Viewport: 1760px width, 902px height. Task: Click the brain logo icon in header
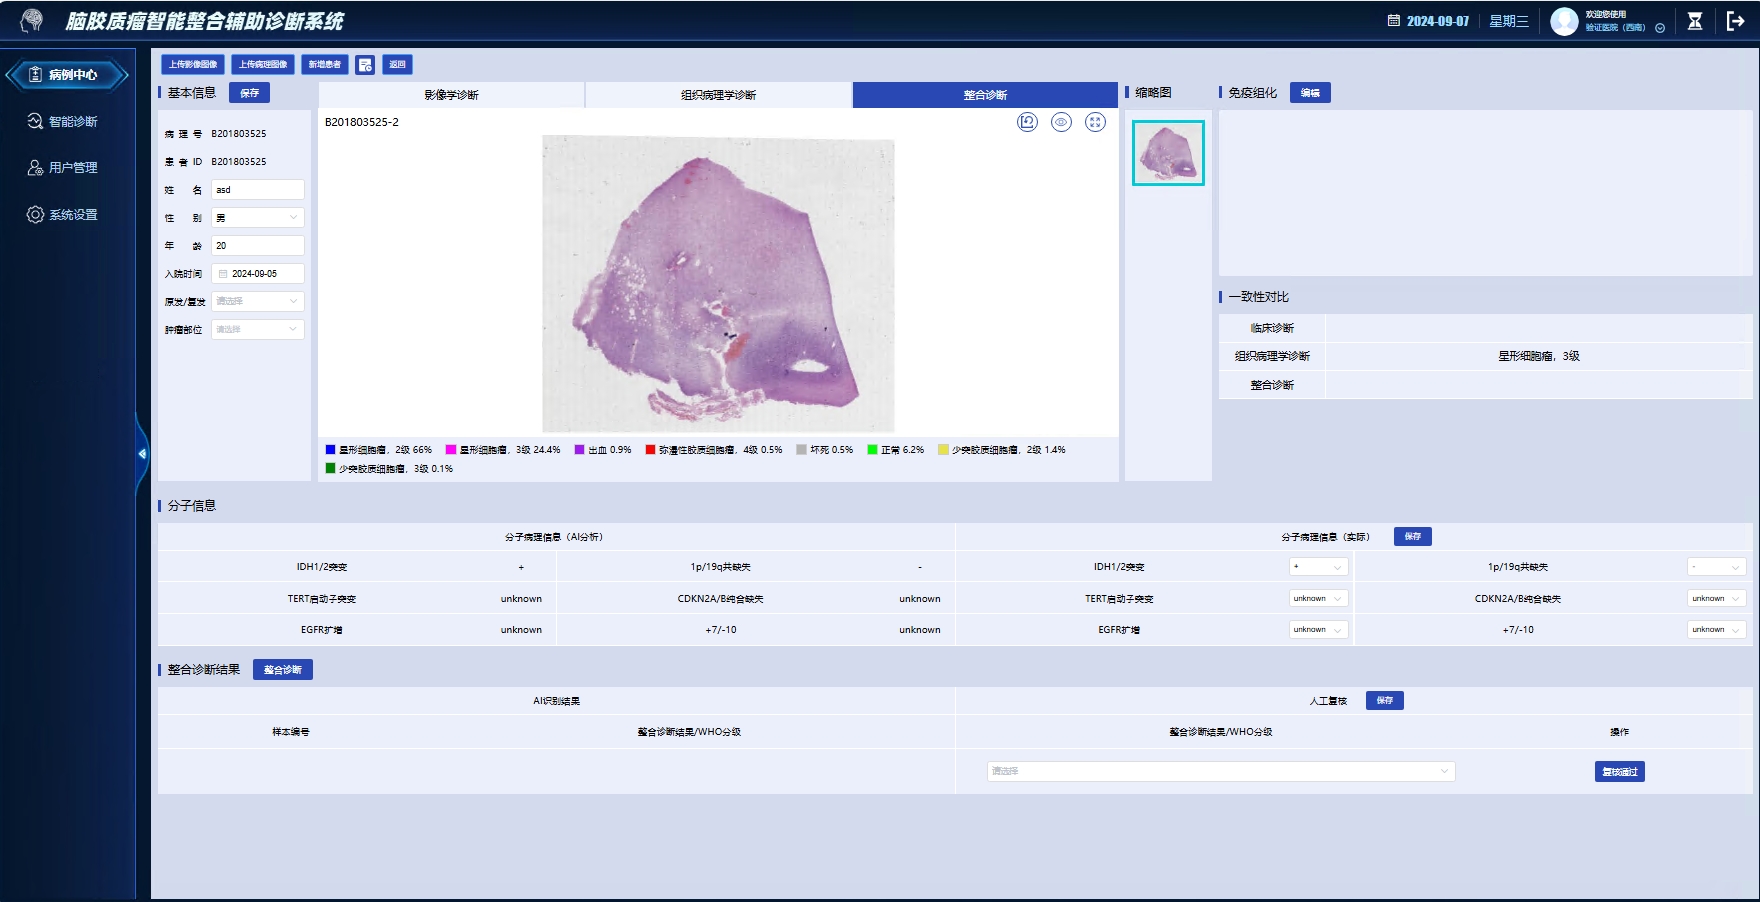pos(32,20)
